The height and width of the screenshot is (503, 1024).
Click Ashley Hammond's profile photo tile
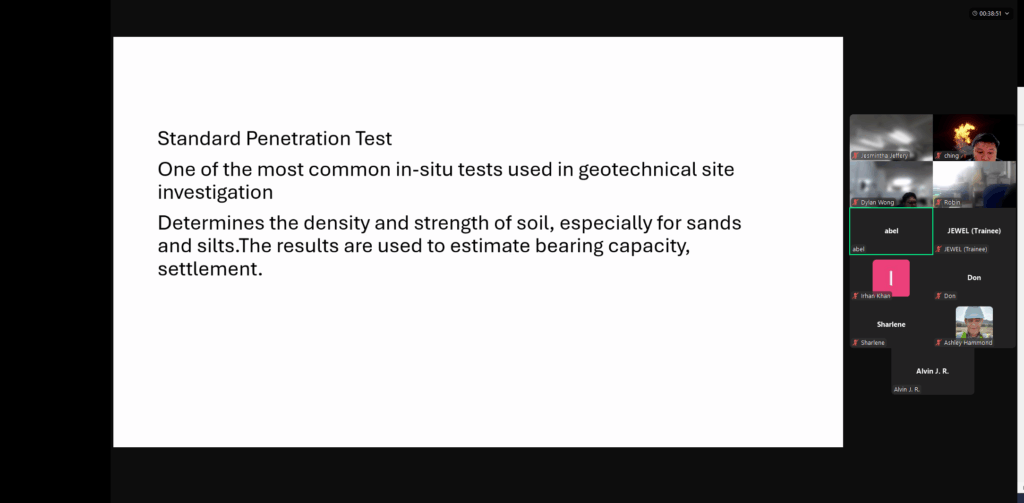(974, 322)
